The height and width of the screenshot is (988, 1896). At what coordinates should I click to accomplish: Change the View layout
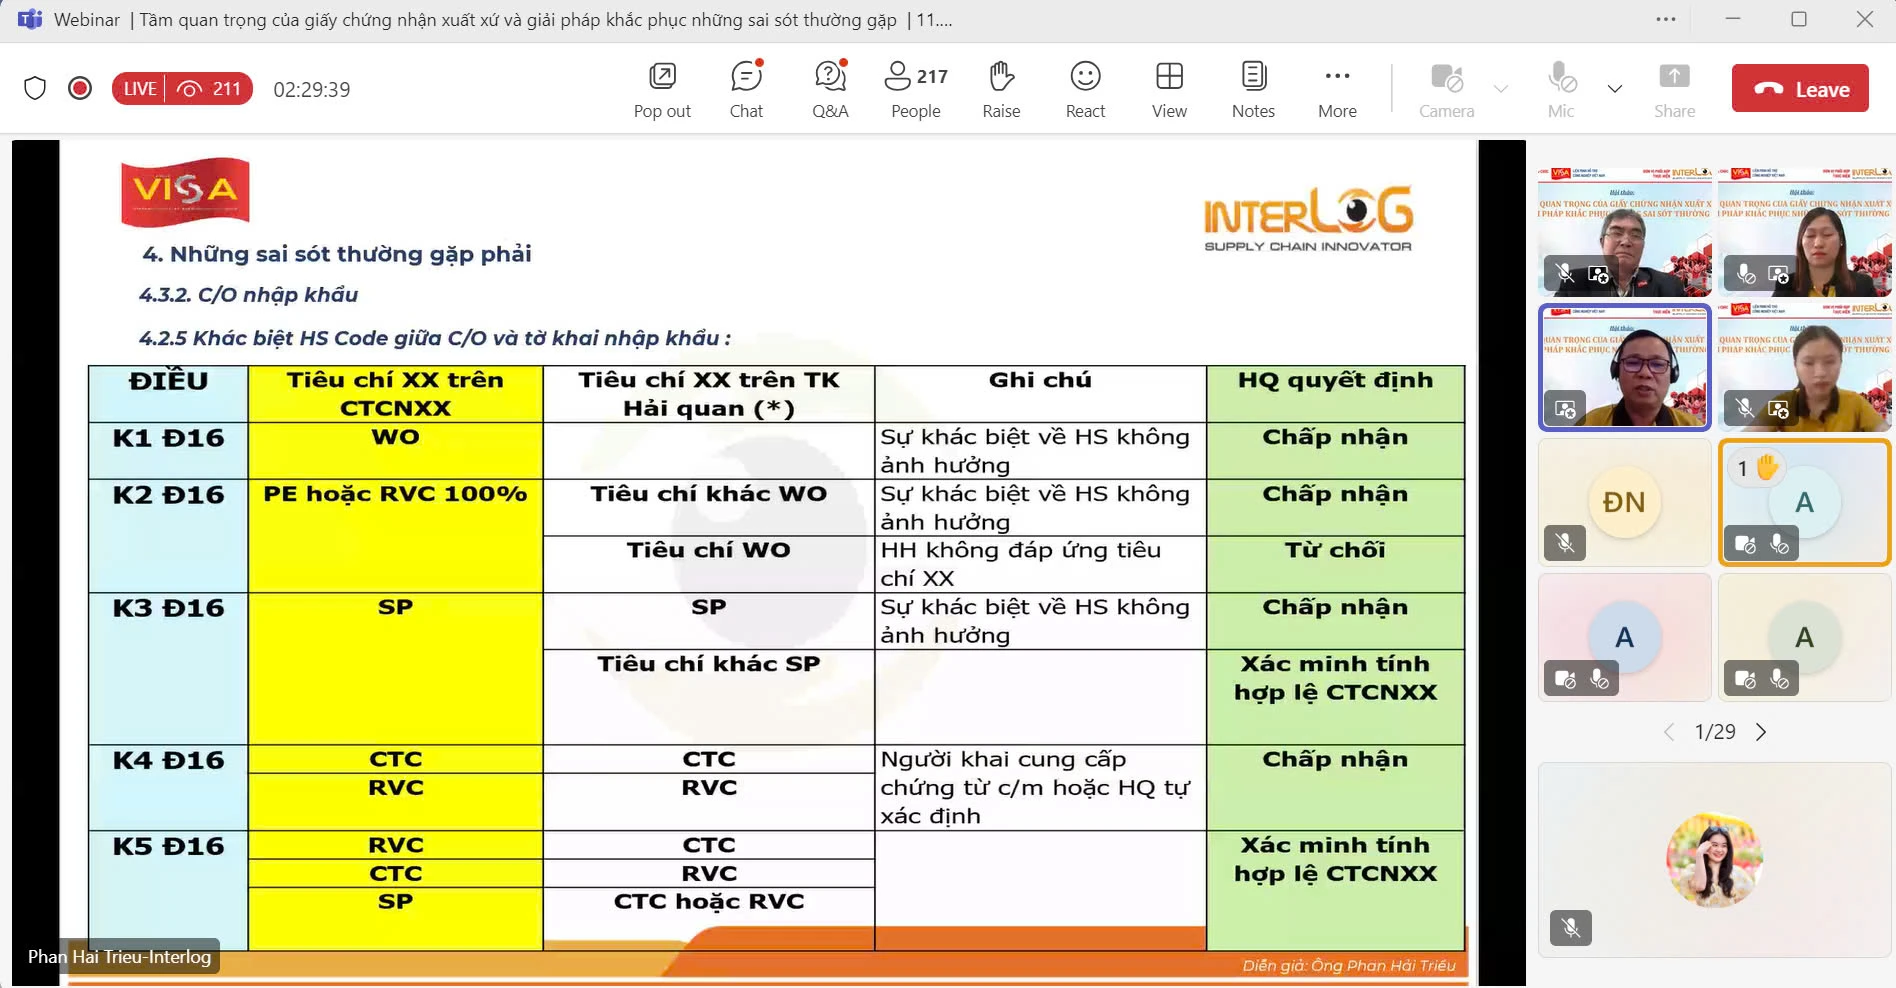(x=1169, y=89)
